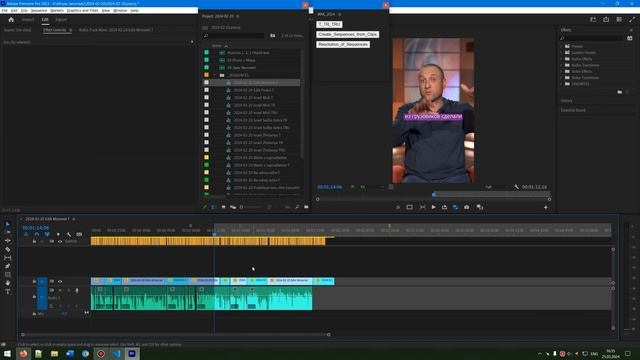
Task: Switch to the Import tab
Action: pos(28,20)
